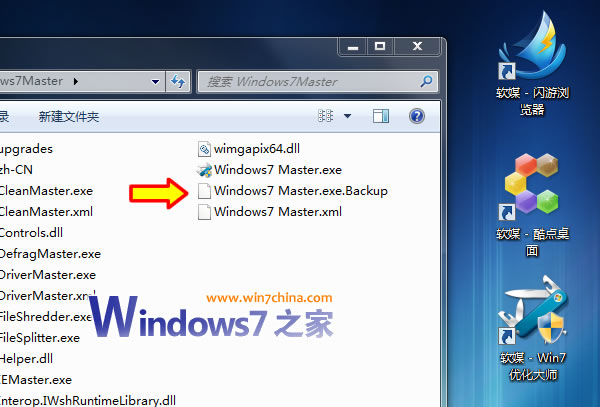Select the FileSplitter.exe file

[x=40, y=338]
